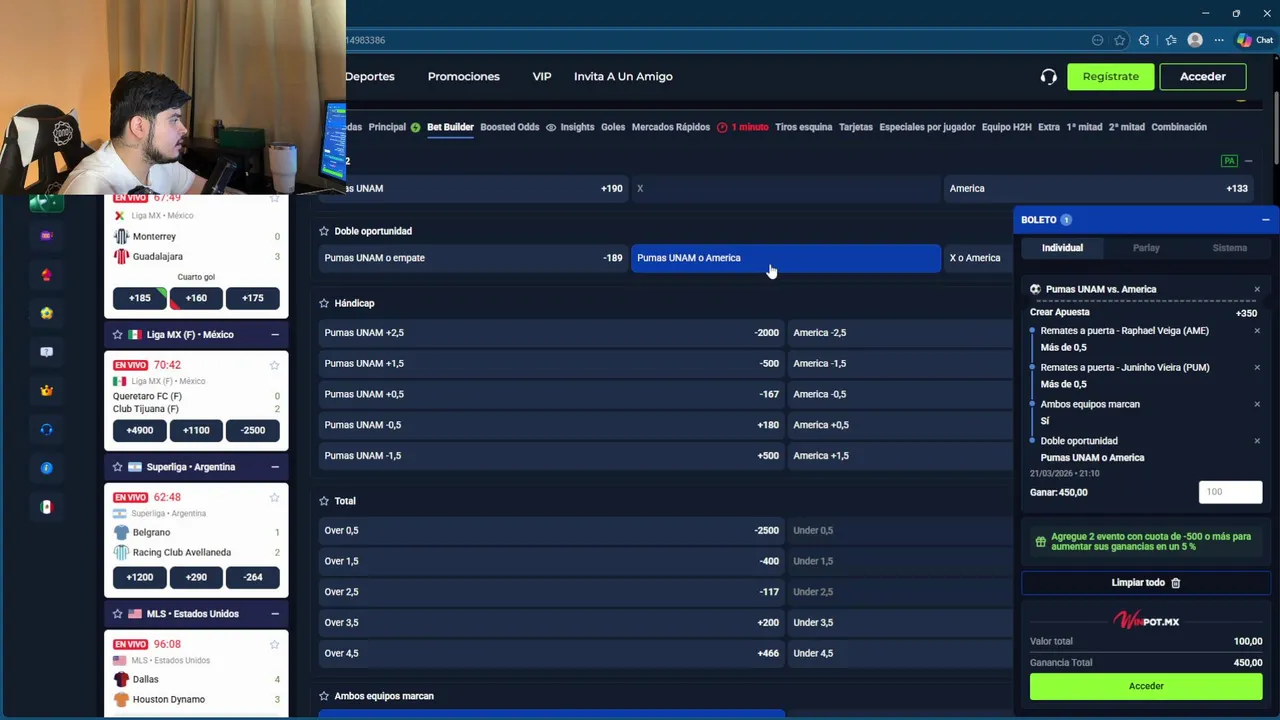Open browser extensions puzzle icon
The width and height of the screenshot is (1280, 720).
coord(1144,40)
